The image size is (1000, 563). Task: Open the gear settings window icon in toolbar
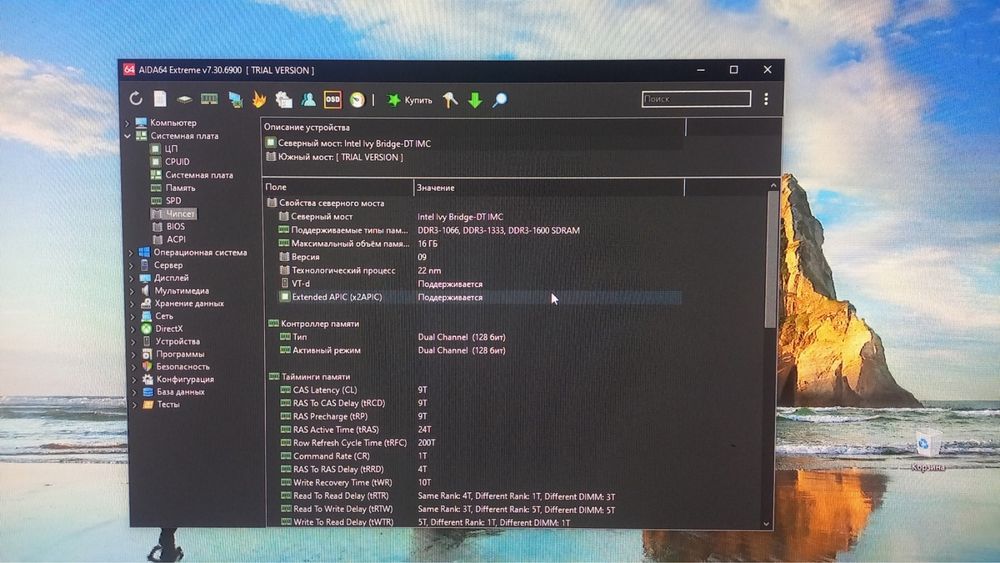[283, 99]
